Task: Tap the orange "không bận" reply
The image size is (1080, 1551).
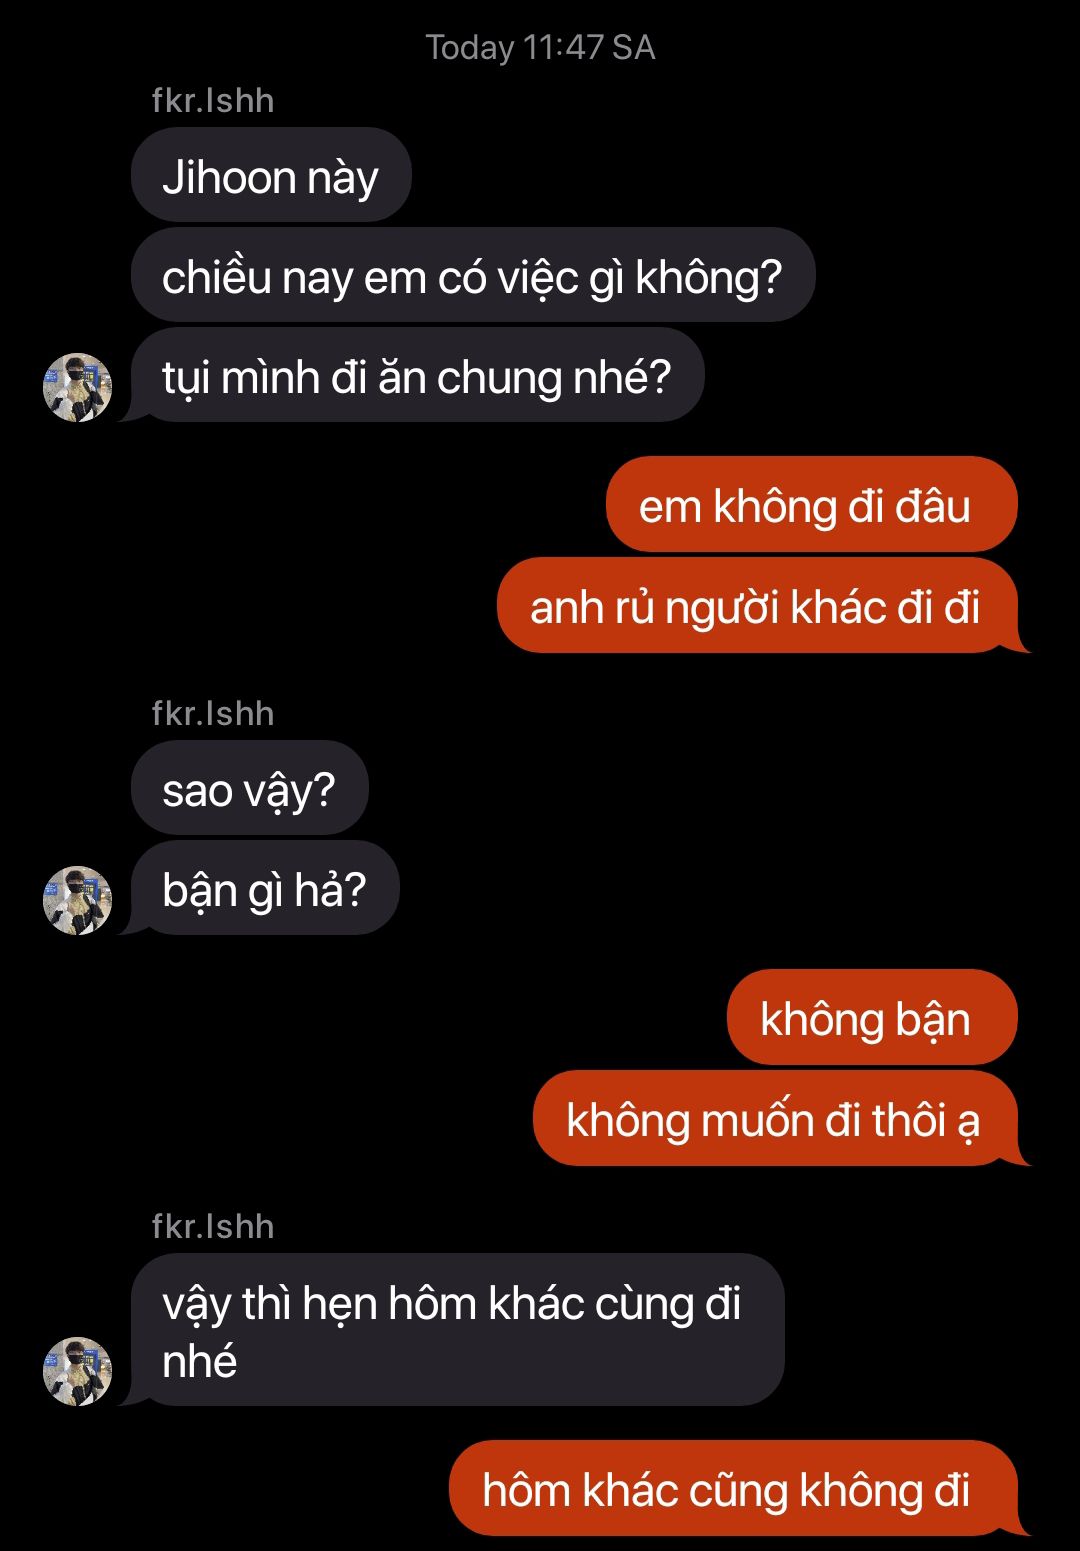Action: point(872,1017)
